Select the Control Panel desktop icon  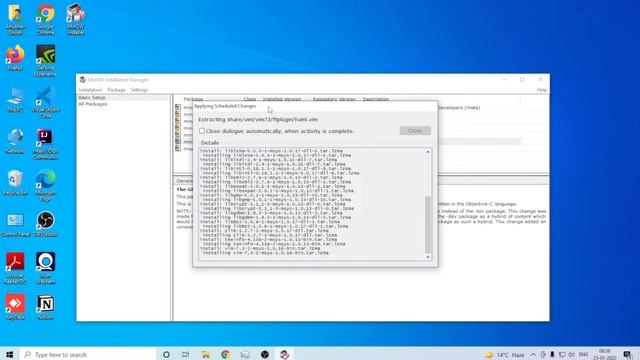coord(15,224)
